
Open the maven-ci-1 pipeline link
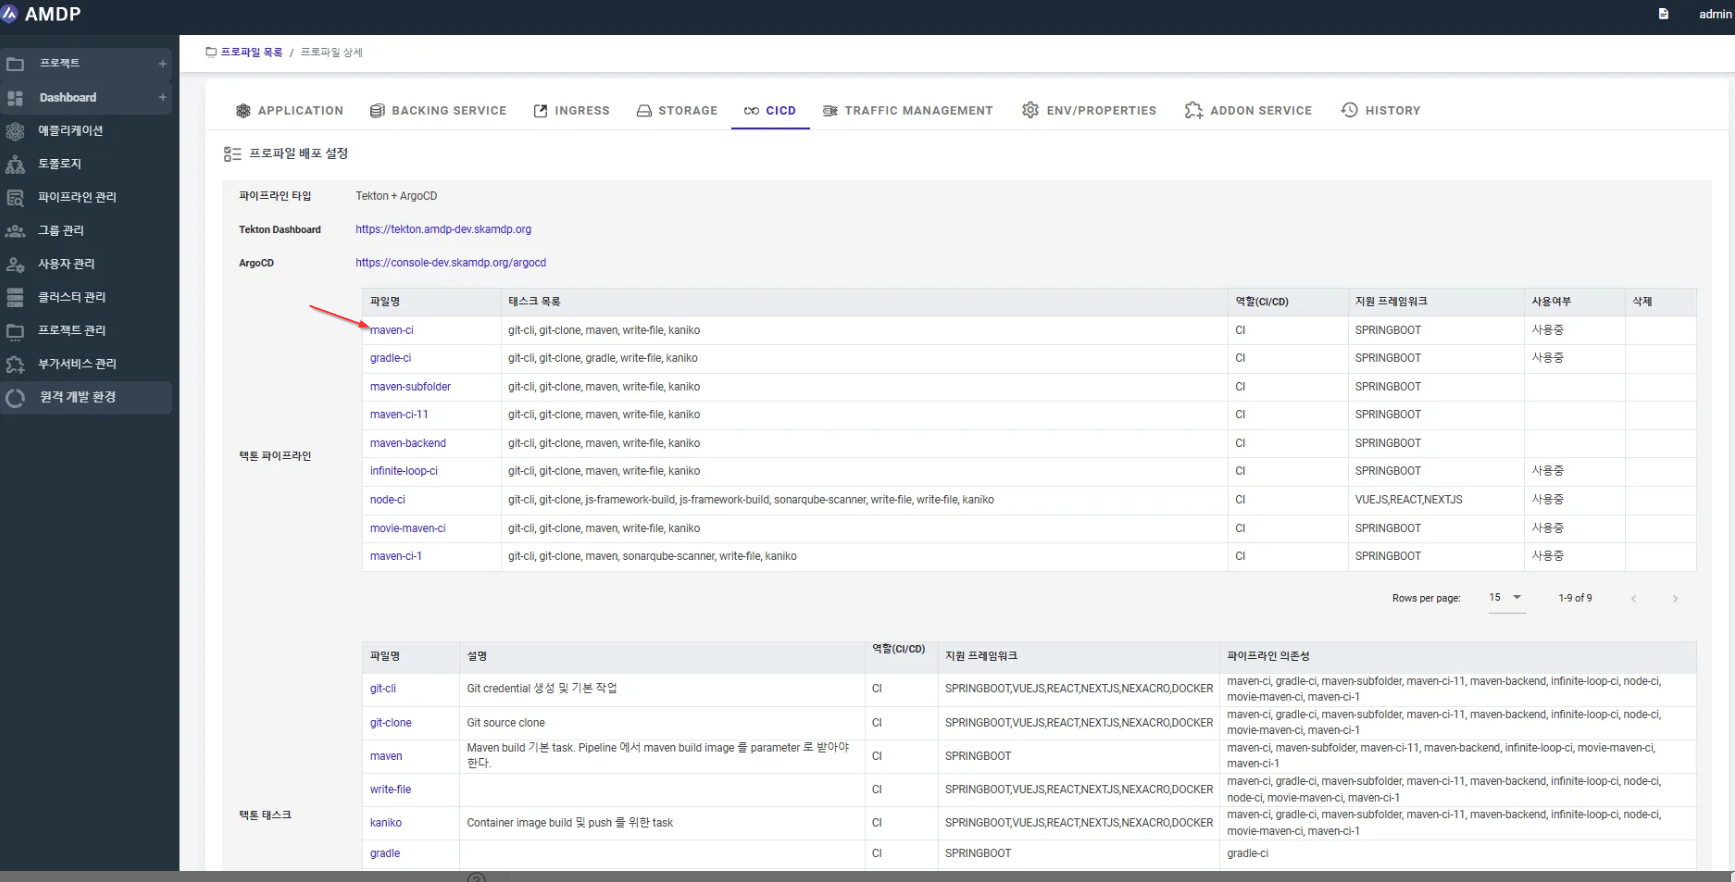click(396, 556)
